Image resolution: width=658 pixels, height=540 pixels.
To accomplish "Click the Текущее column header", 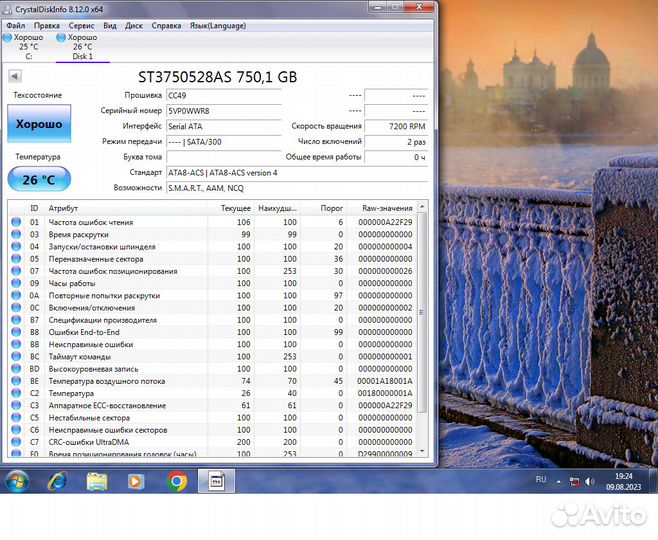I will 231,208.
